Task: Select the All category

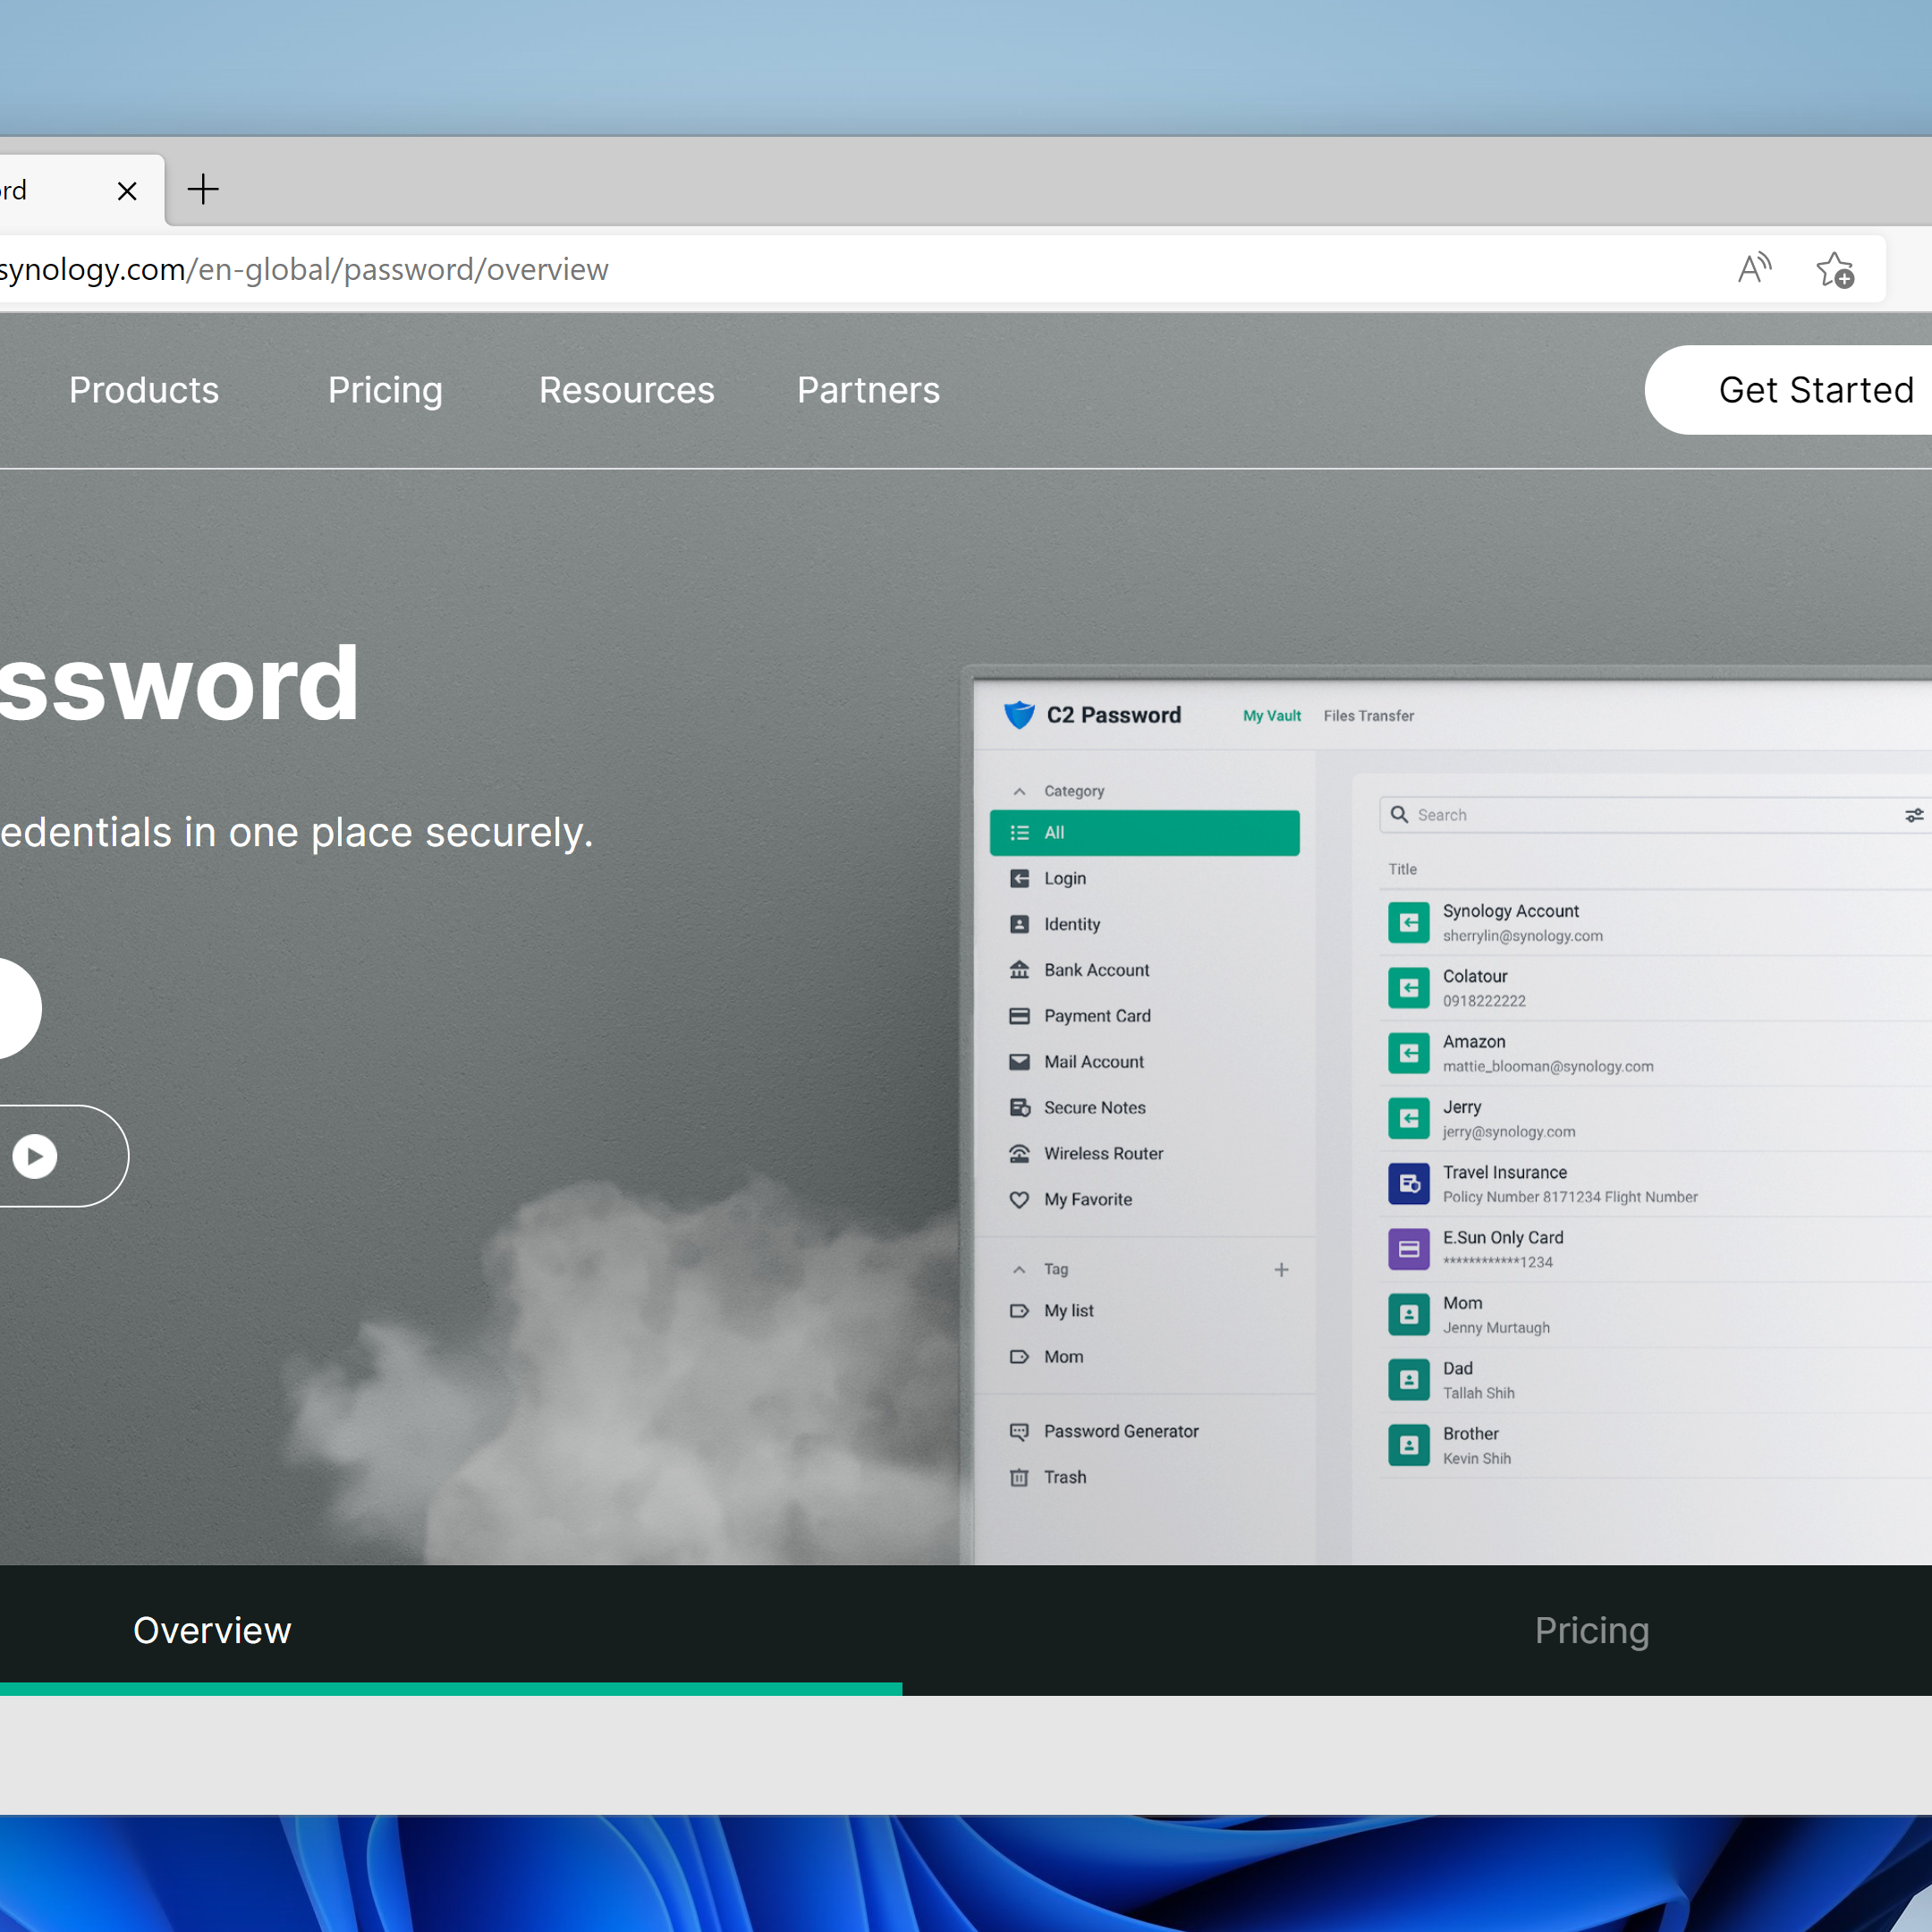Action: tap(1145, 833)
